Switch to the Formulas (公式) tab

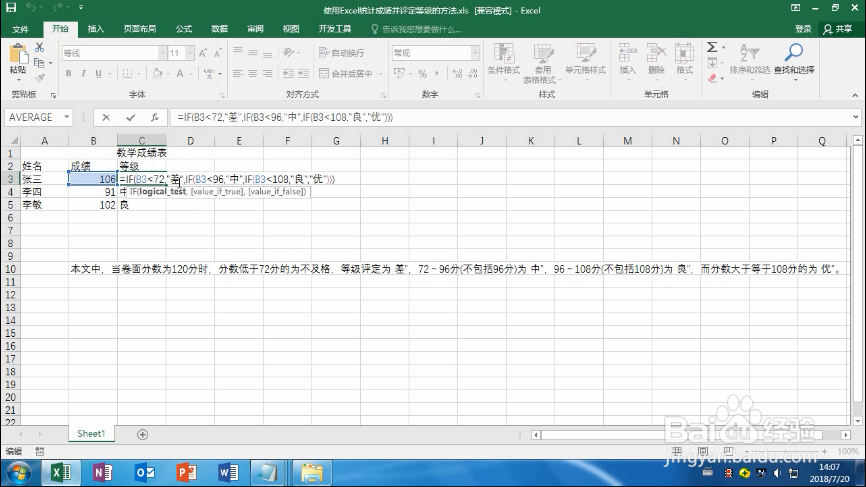[184, 29]
